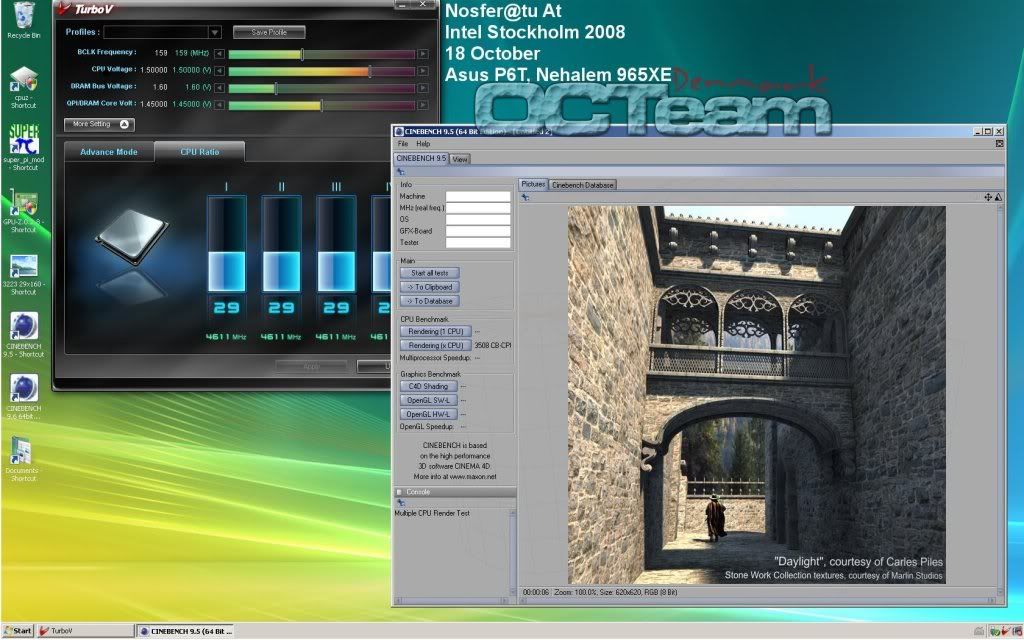Screen dimensions: 1024x640
Task: Click Start all tests
Action: tap(430, 273)
